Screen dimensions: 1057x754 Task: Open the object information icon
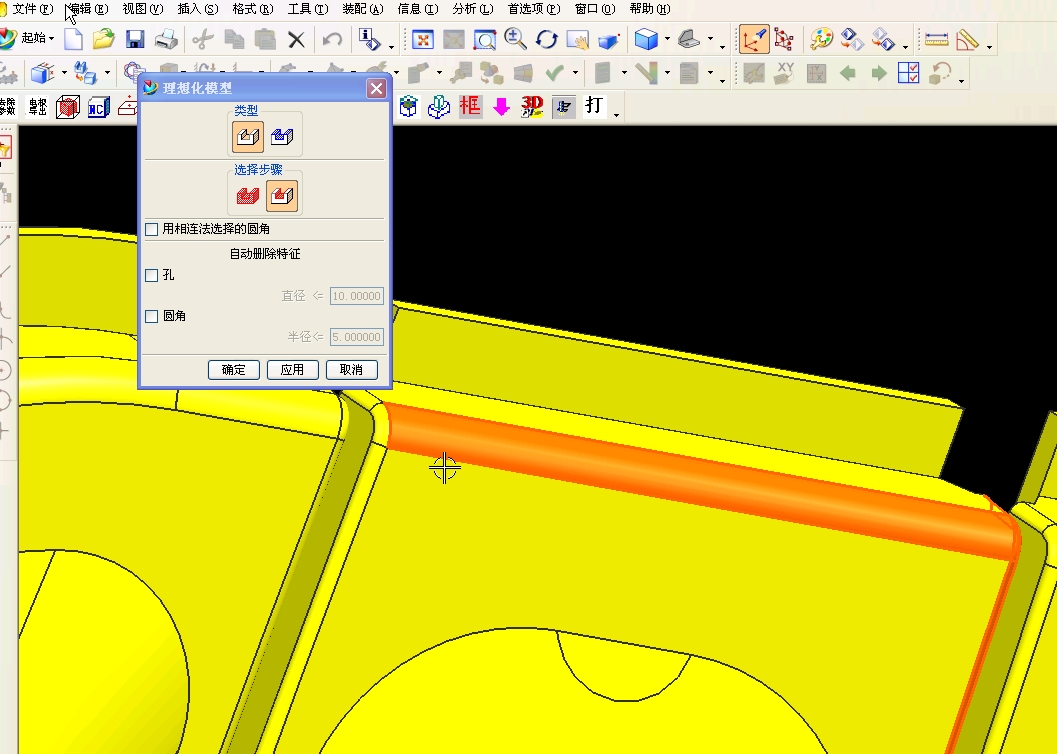pyautogui.click(x=369, y=39)
